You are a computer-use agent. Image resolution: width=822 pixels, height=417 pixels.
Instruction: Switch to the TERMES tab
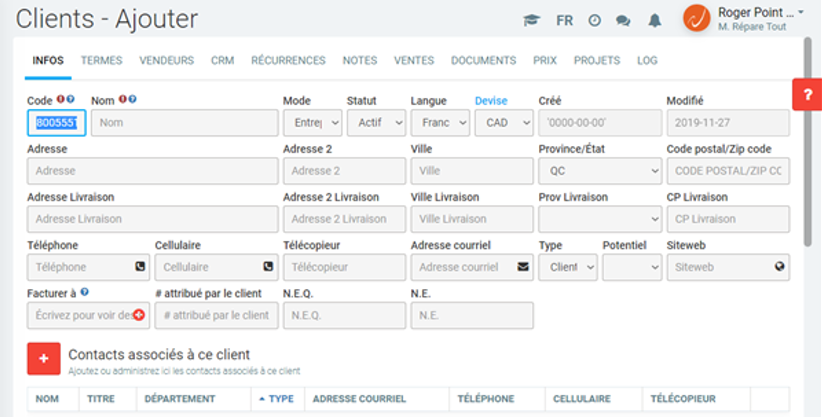[101, 61]
